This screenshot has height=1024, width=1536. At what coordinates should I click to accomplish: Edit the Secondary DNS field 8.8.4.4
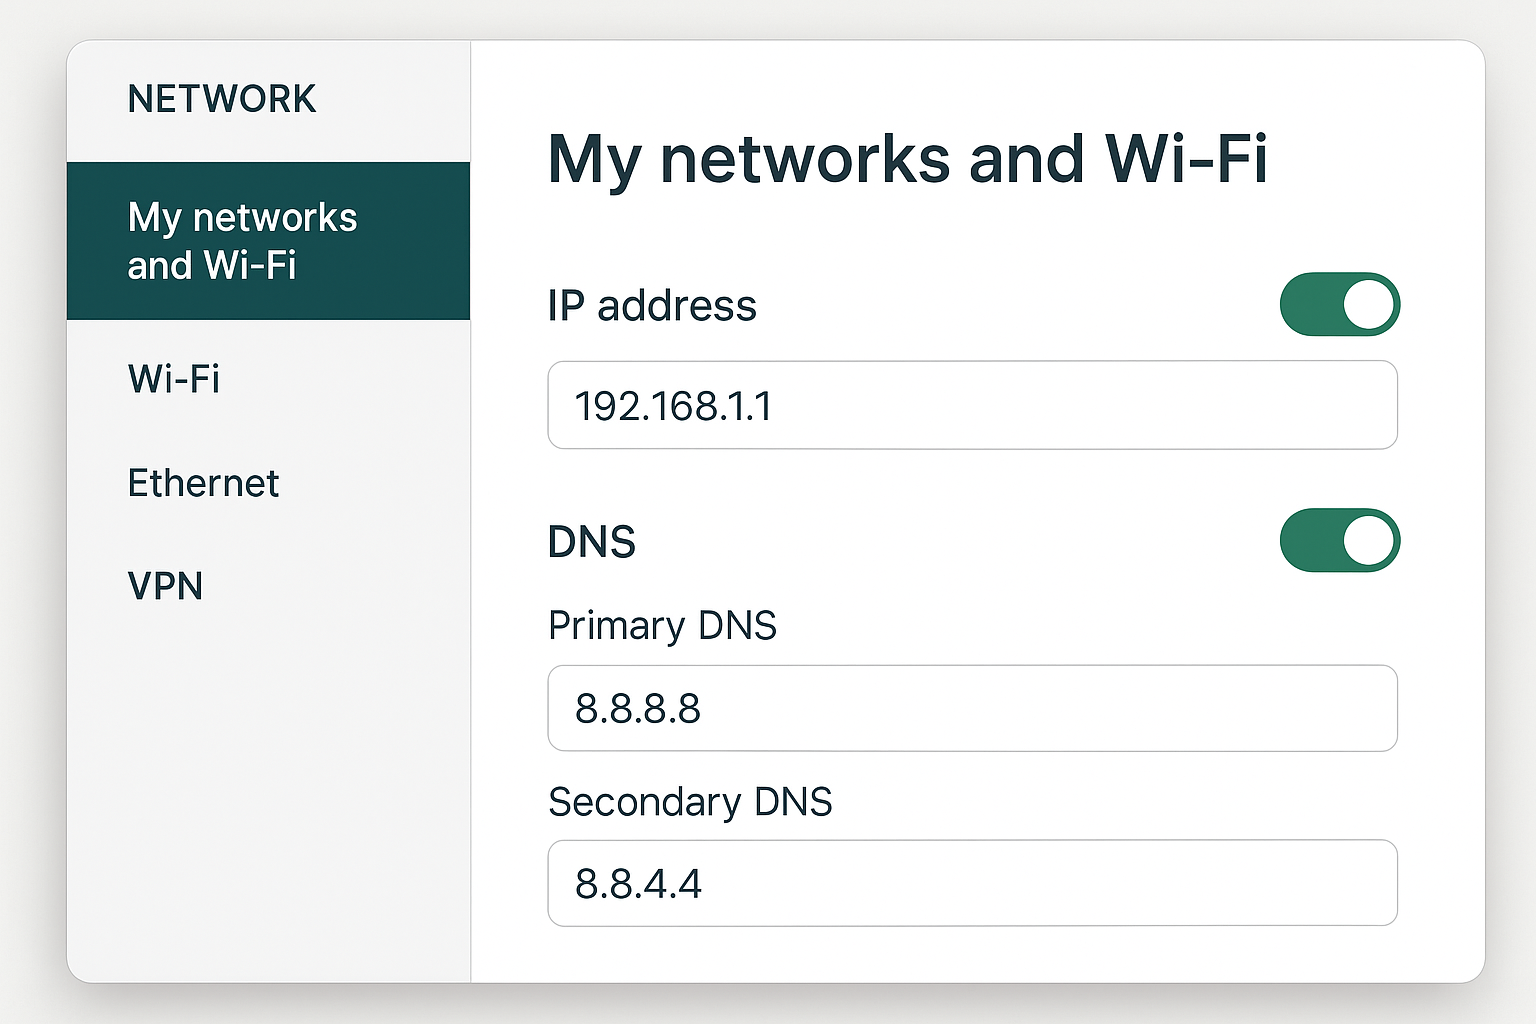[x=972, y=883]
